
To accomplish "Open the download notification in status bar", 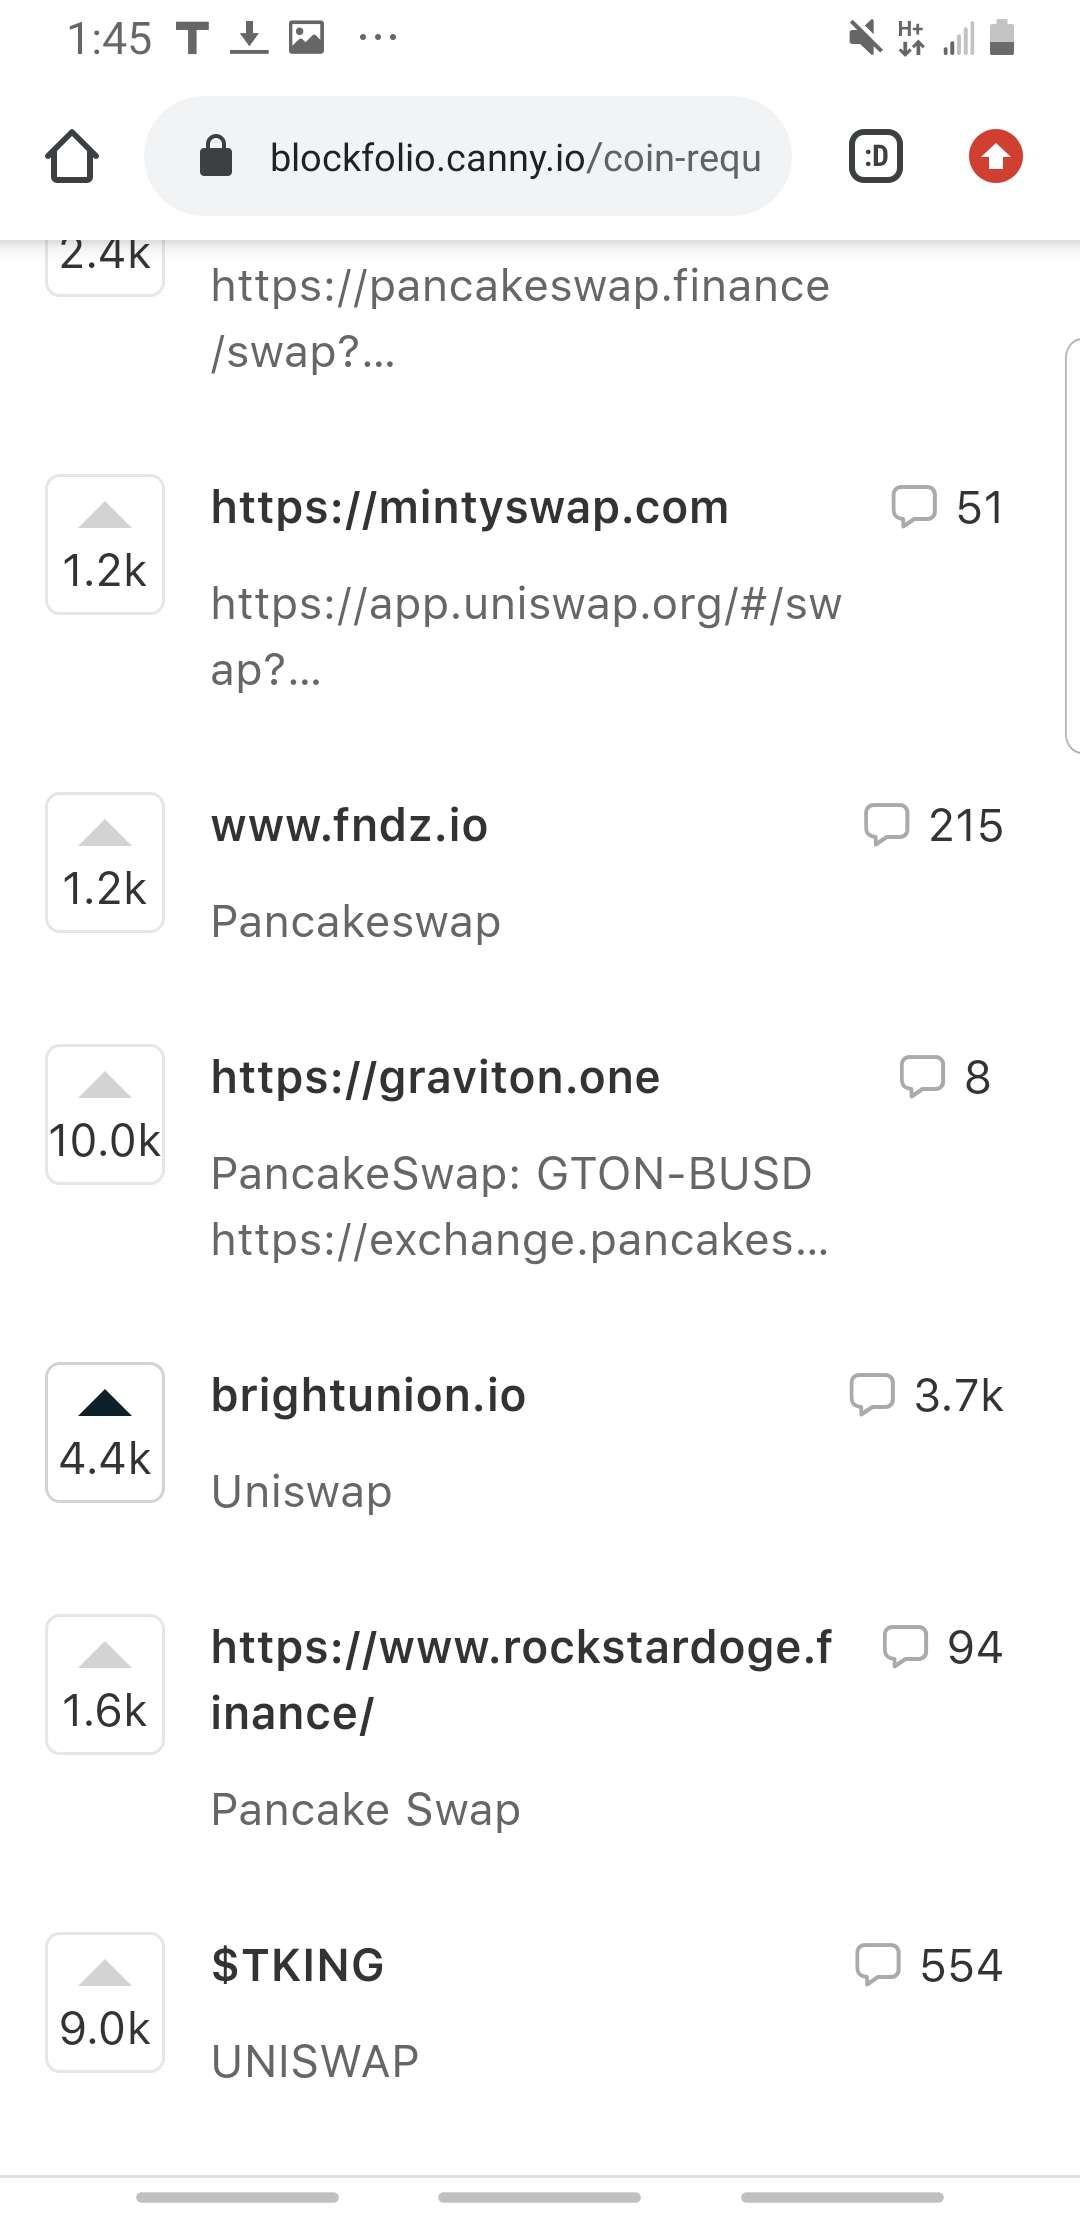I will (249, 38).
